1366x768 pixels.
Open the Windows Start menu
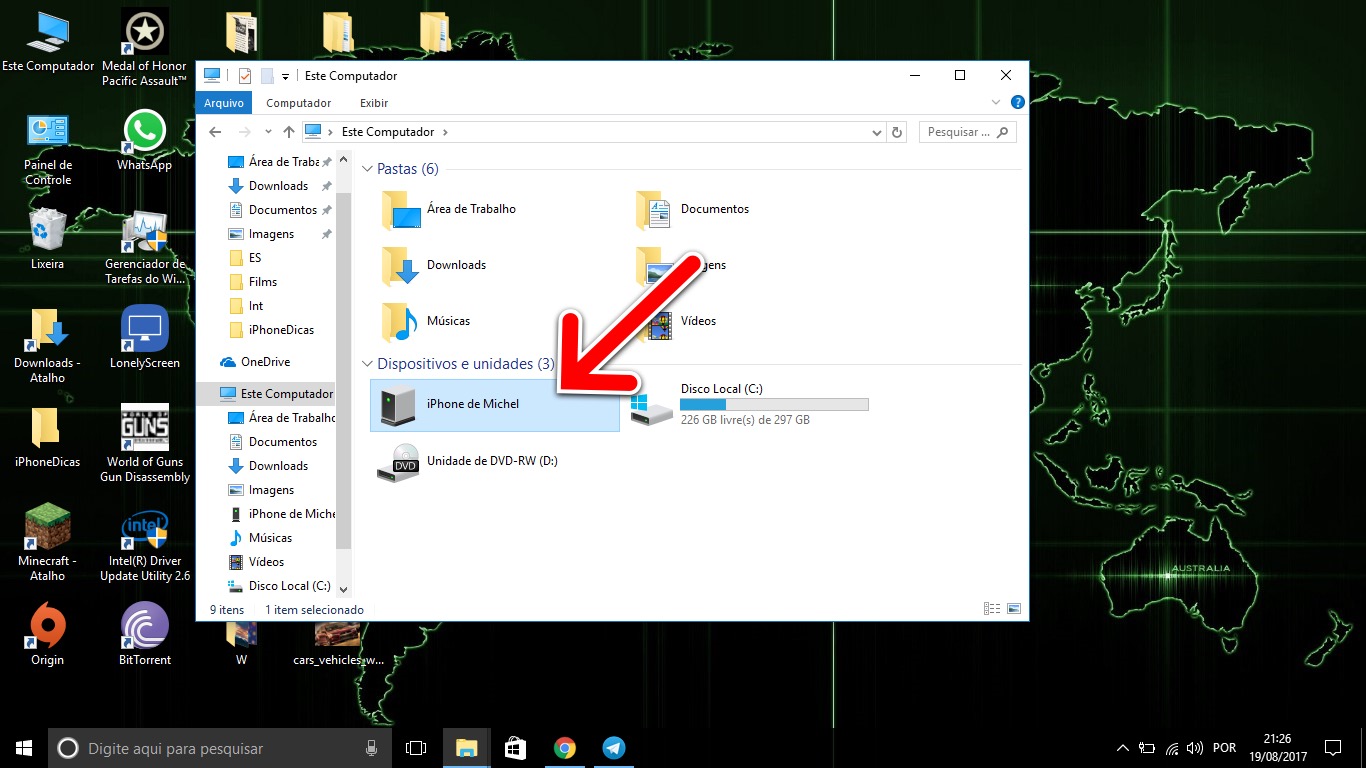(x=24, y=747)
